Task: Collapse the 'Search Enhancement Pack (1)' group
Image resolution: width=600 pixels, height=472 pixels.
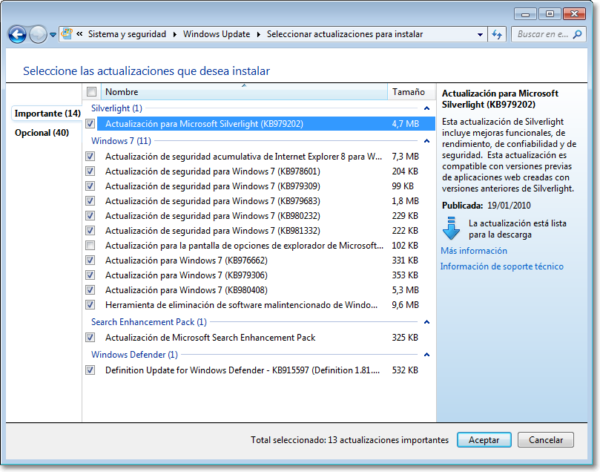Action: (x=427, y=322)
